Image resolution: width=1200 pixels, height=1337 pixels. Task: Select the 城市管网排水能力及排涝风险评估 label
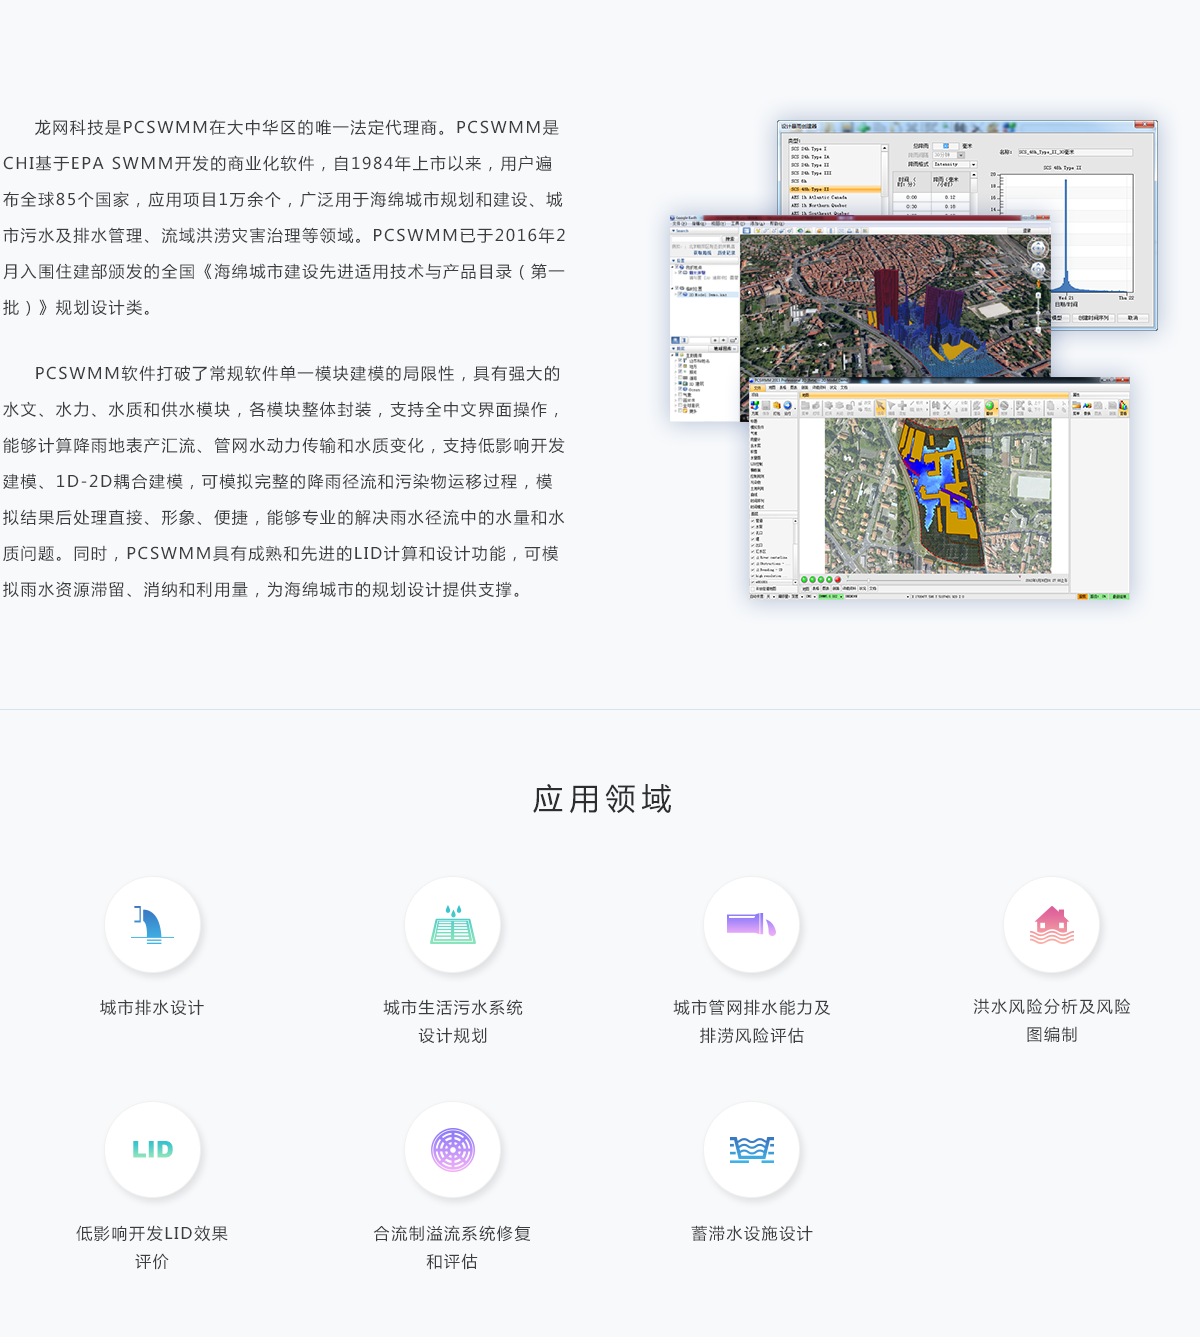[x=752, y=1022]
